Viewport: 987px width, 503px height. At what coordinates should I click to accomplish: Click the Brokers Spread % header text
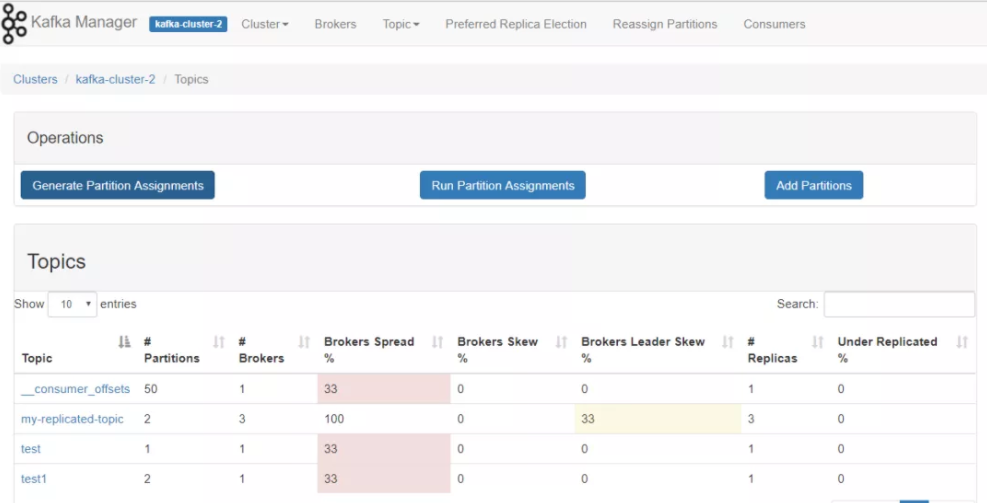(x=369, y=350)
